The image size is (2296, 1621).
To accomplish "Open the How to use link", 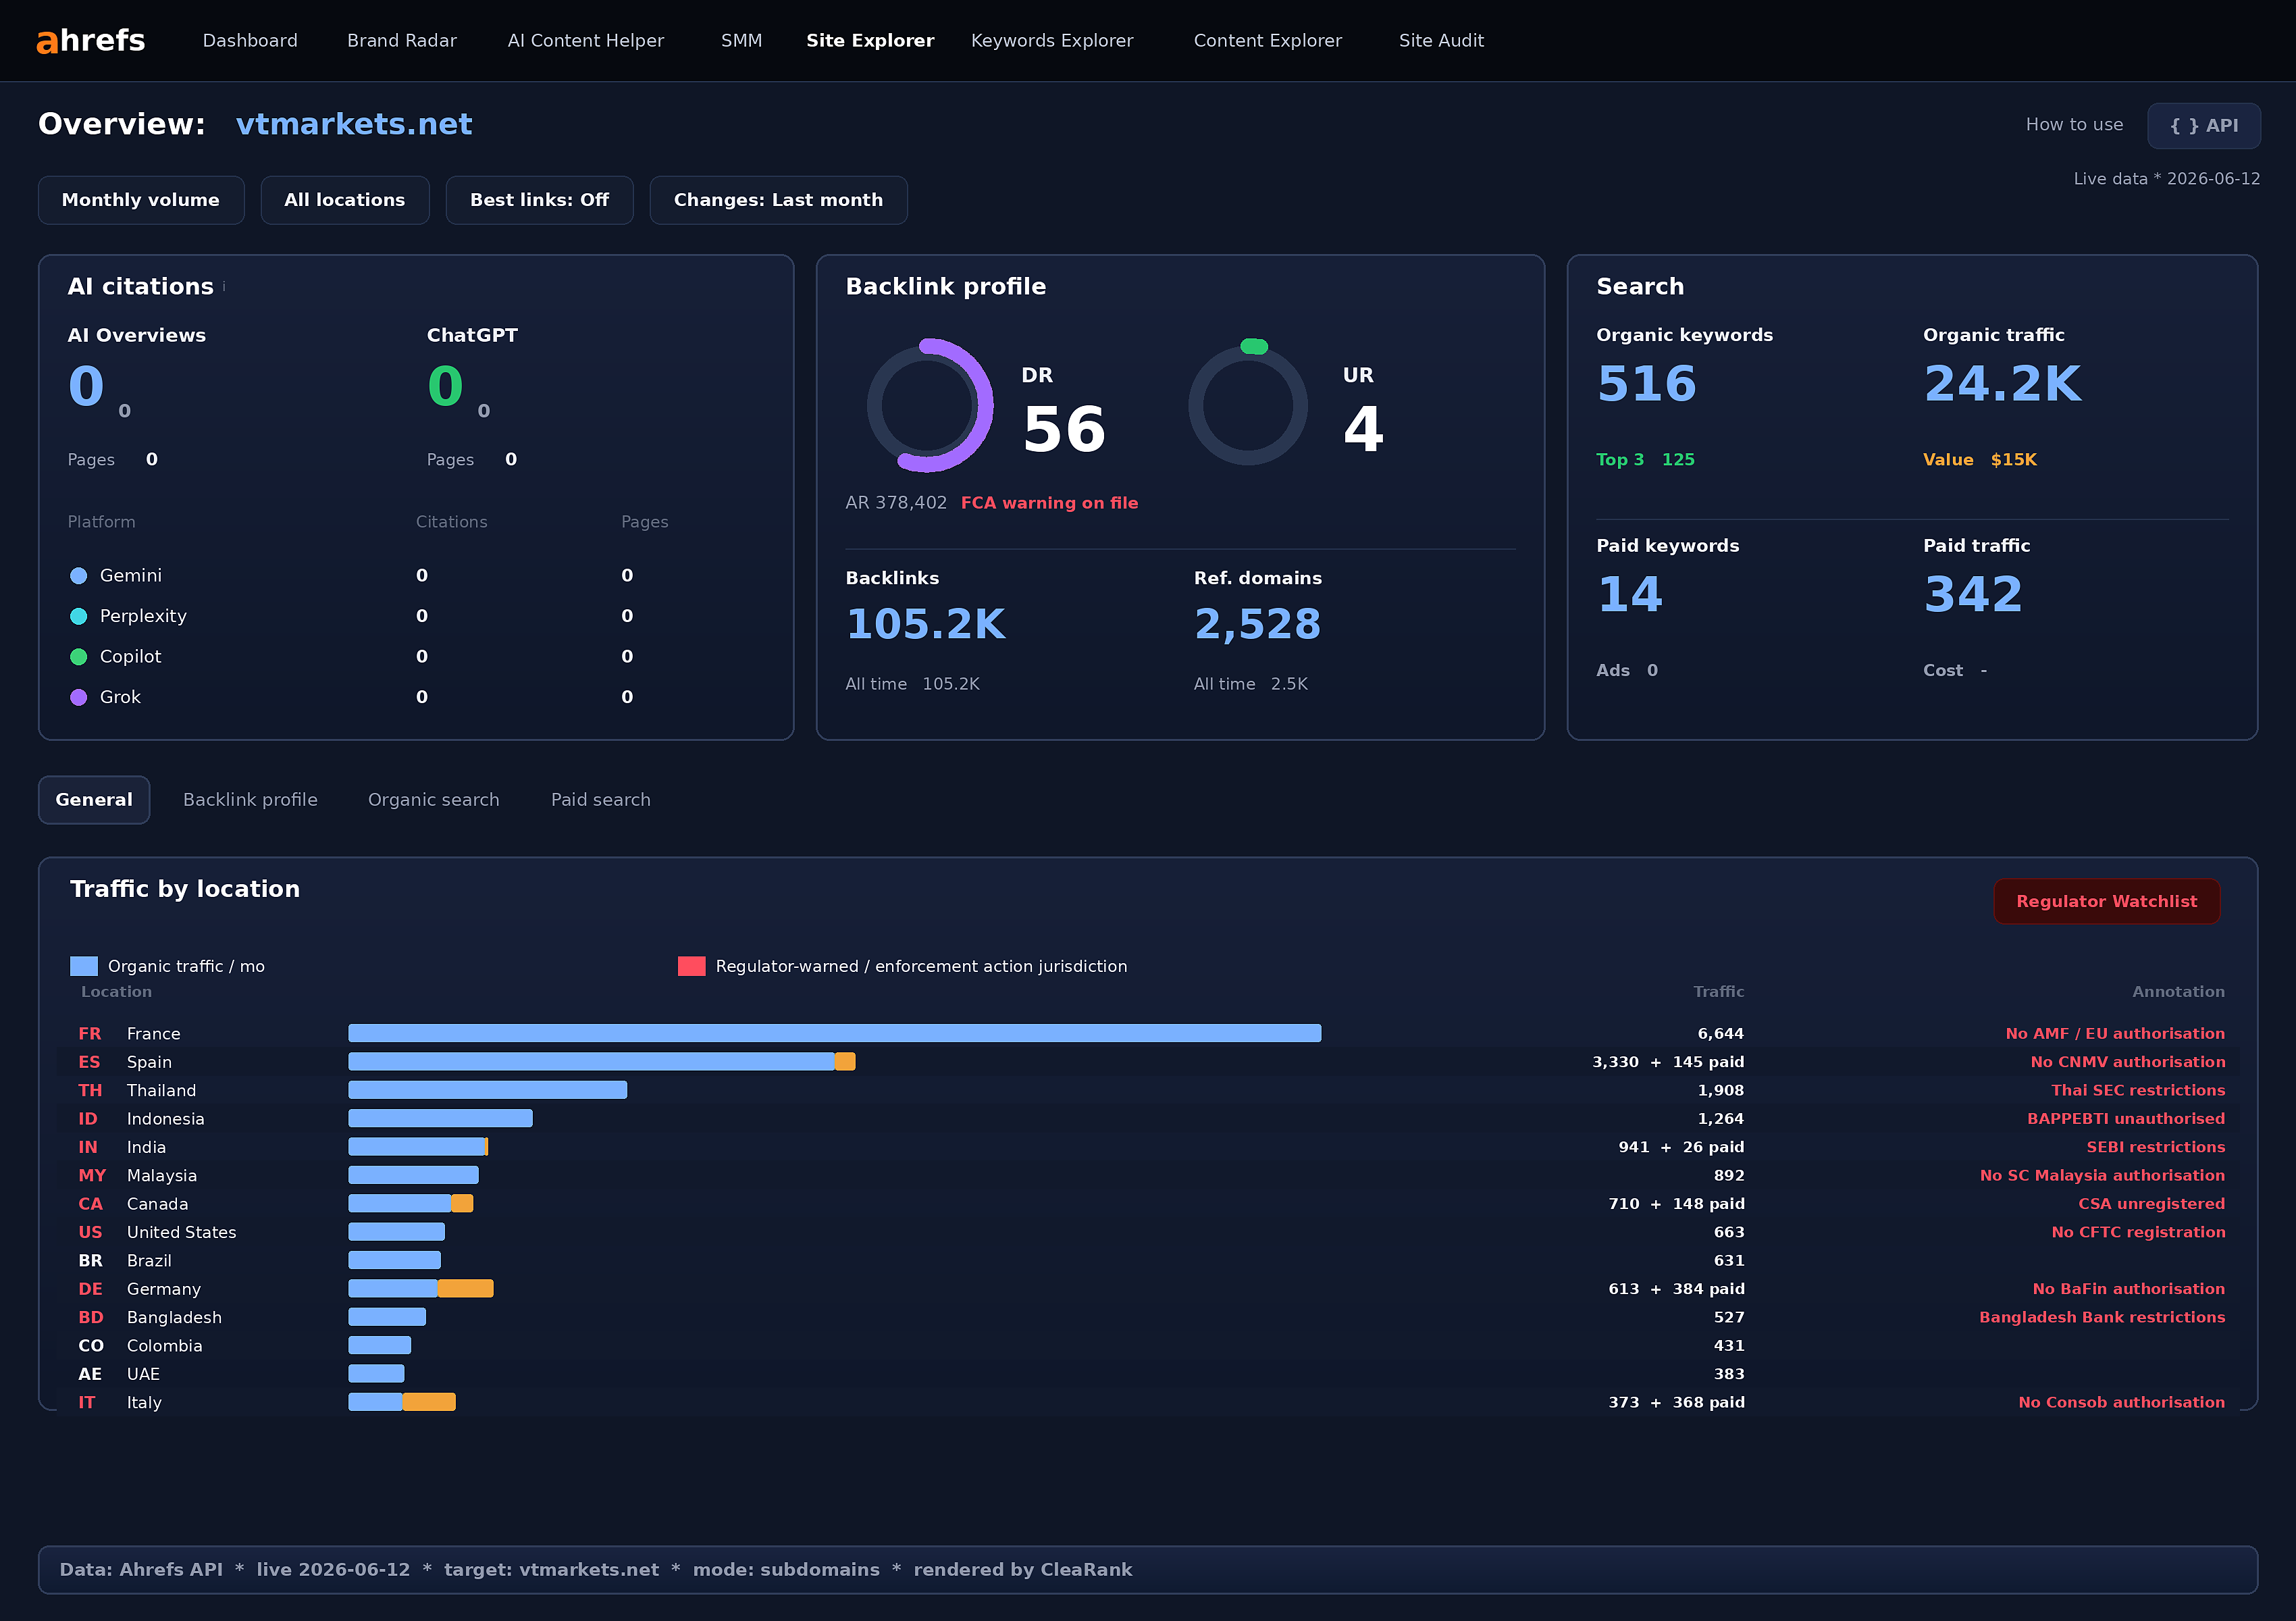I will (x=2075, y=125).
